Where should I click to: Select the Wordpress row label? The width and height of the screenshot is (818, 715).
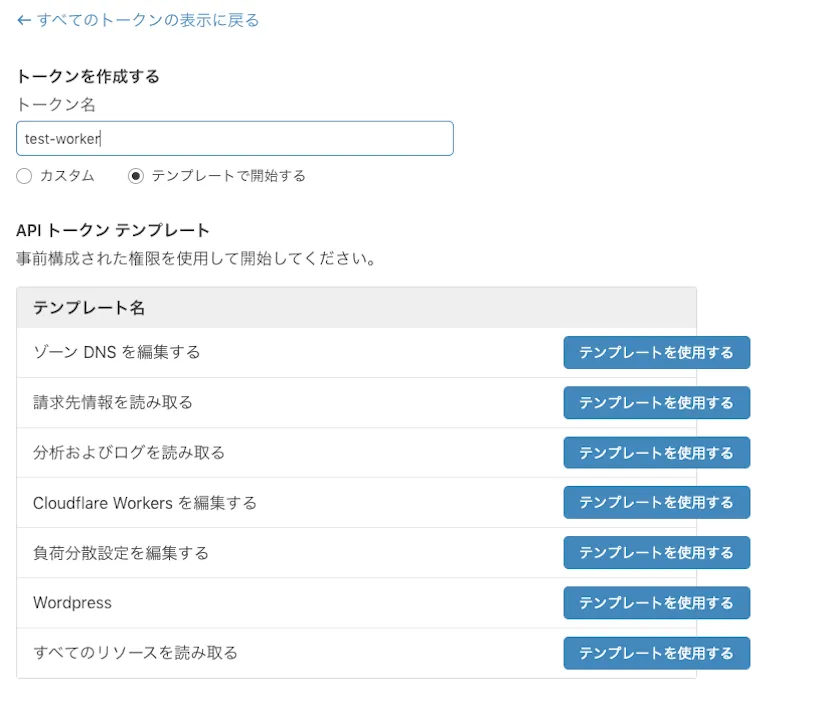(x=71, y=602)
